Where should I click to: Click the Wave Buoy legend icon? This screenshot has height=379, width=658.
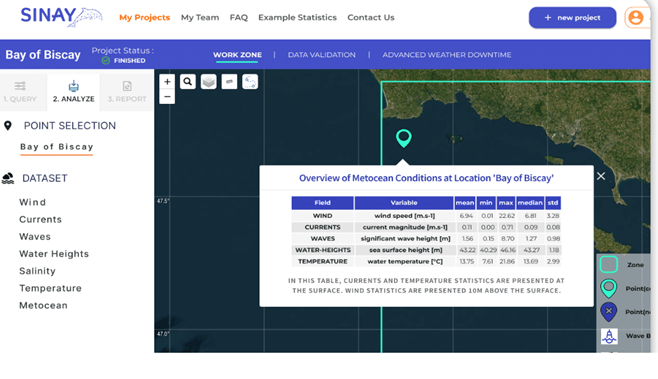coord(609,336)
